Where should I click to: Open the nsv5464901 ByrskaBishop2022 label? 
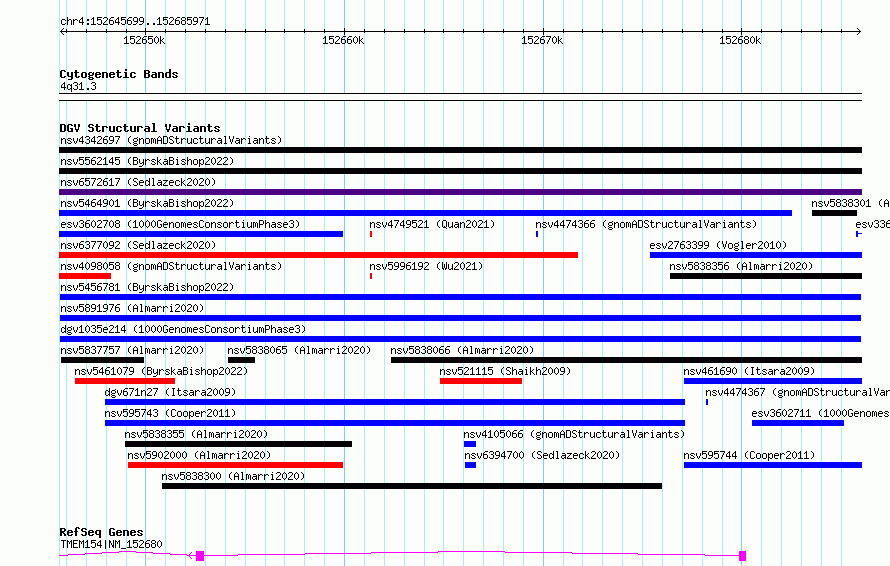[147, 203]
